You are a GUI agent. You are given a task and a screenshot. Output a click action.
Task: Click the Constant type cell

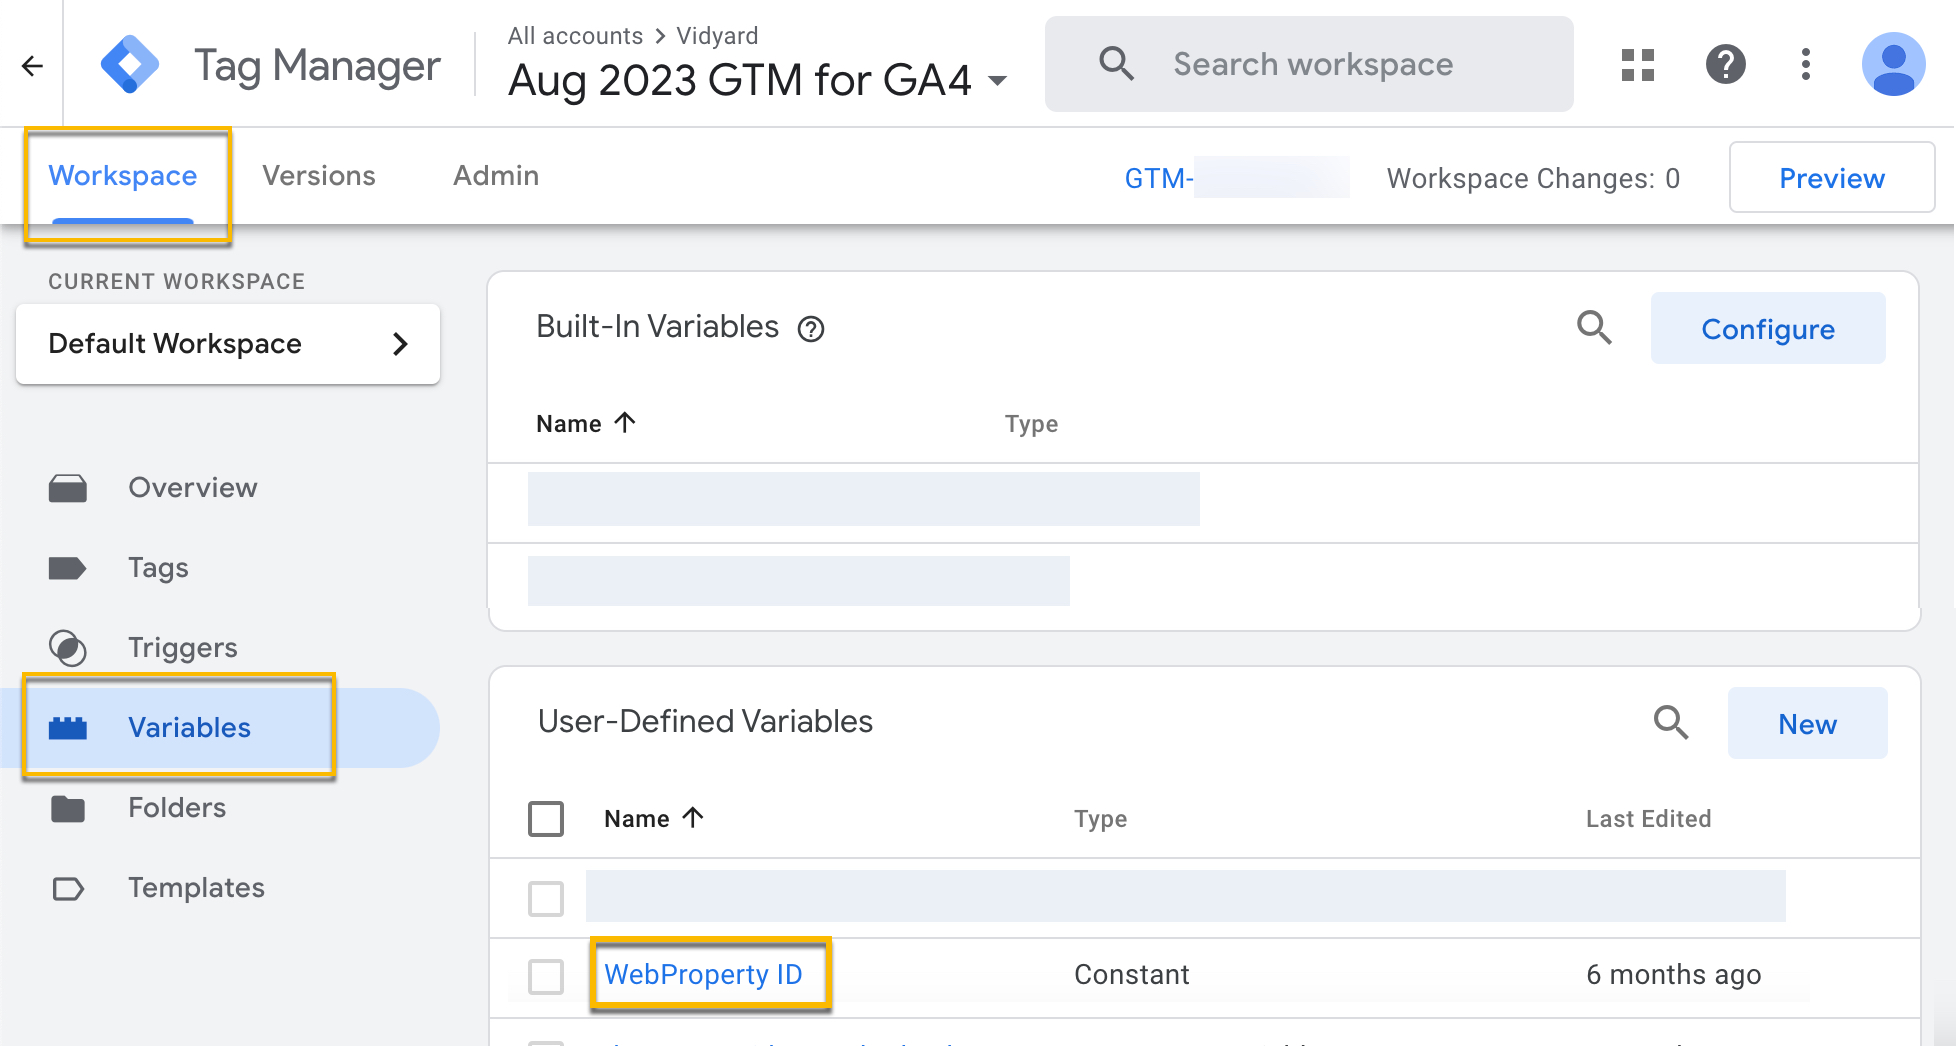pos(1132,975)
